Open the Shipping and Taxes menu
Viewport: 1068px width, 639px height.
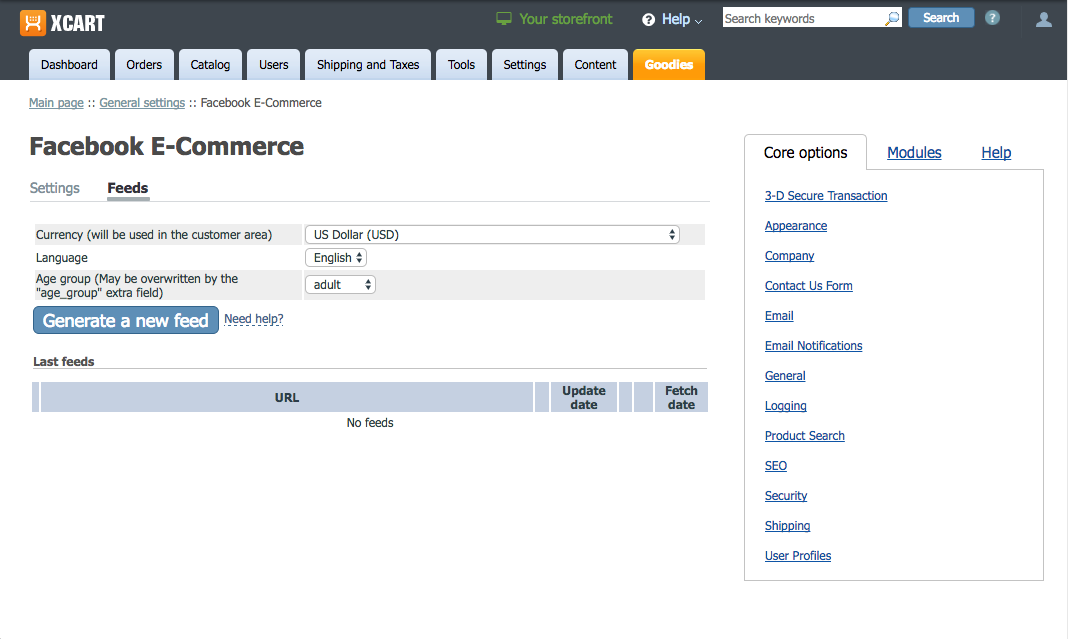click(x=368, y=65)
